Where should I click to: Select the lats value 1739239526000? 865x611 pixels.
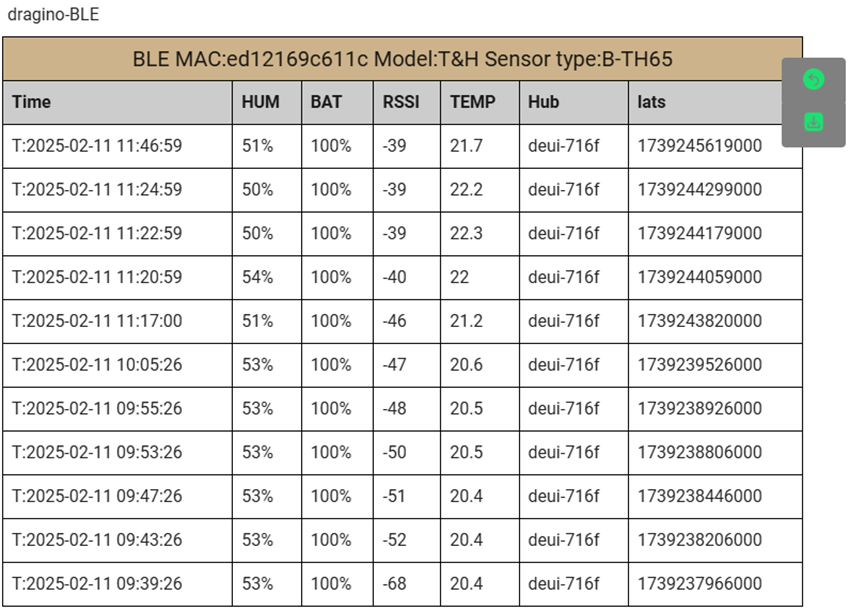pos(700,365)
